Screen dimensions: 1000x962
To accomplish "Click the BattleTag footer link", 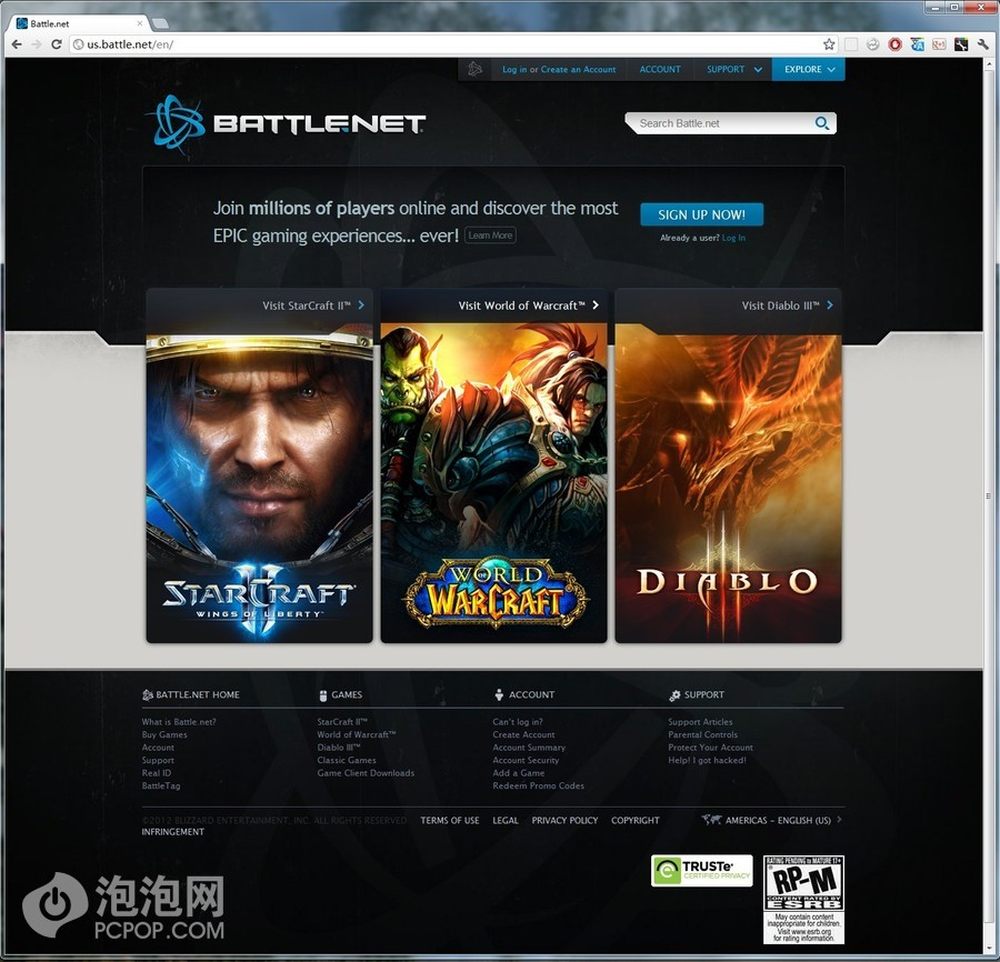I will click(x=161, y=785).
